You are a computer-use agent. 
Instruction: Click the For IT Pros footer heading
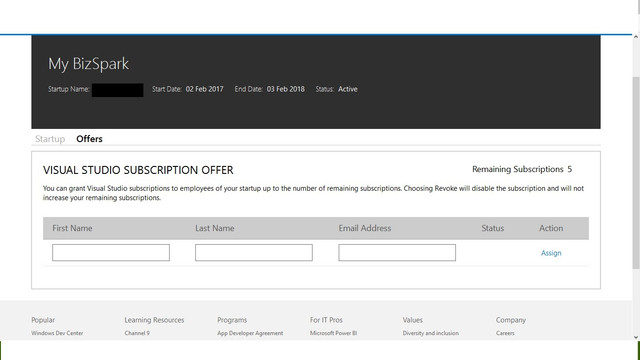pyautogui.click(x=326, y=320)
